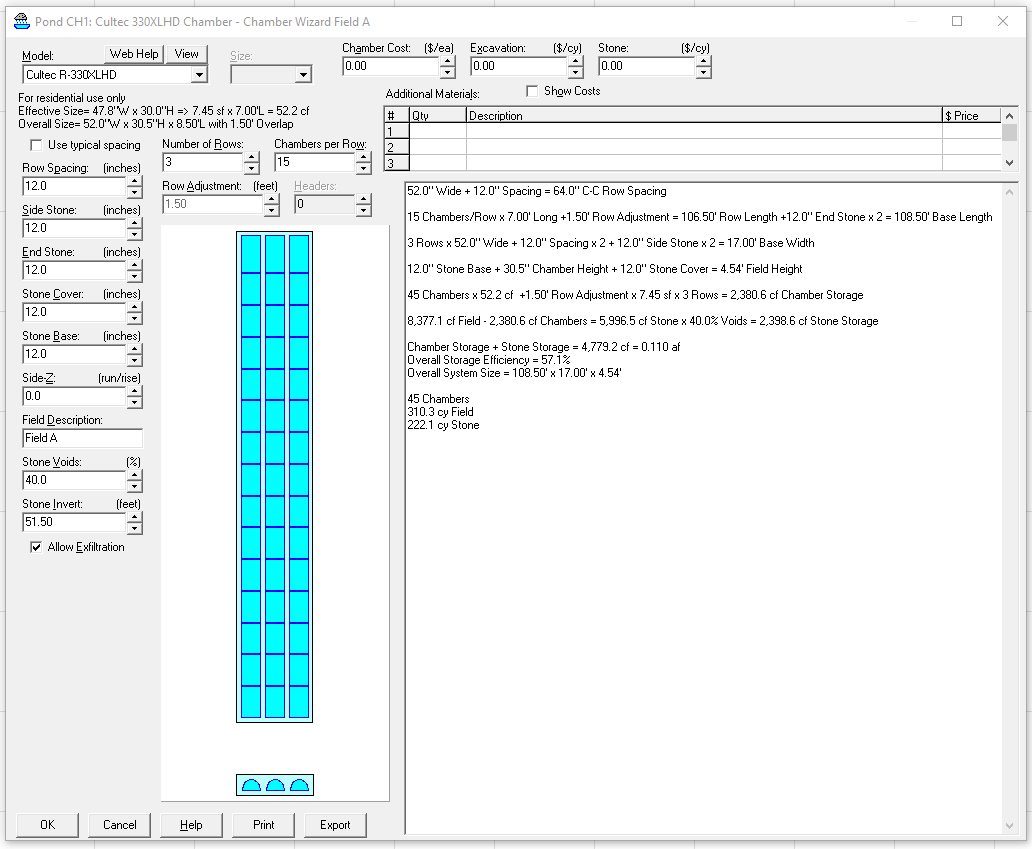Click the Stone Cover input field
This screenshot has height=849, width=1032.
pos(74,312)
